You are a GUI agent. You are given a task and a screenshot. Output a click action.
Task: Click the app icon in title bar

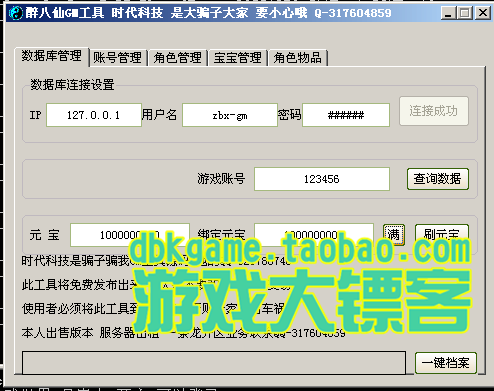click(15, 13)
